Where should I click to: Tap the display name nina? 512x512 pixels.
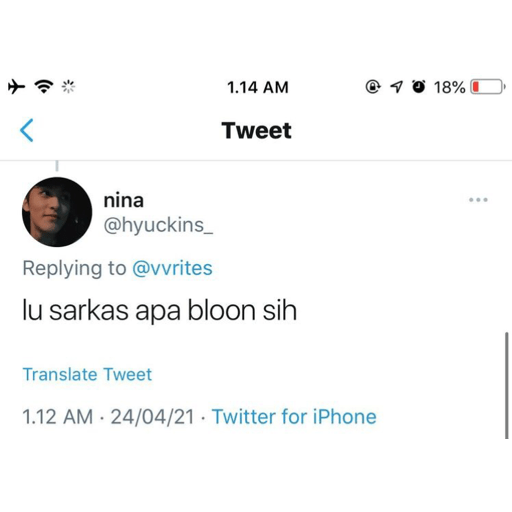pos(124,200)
